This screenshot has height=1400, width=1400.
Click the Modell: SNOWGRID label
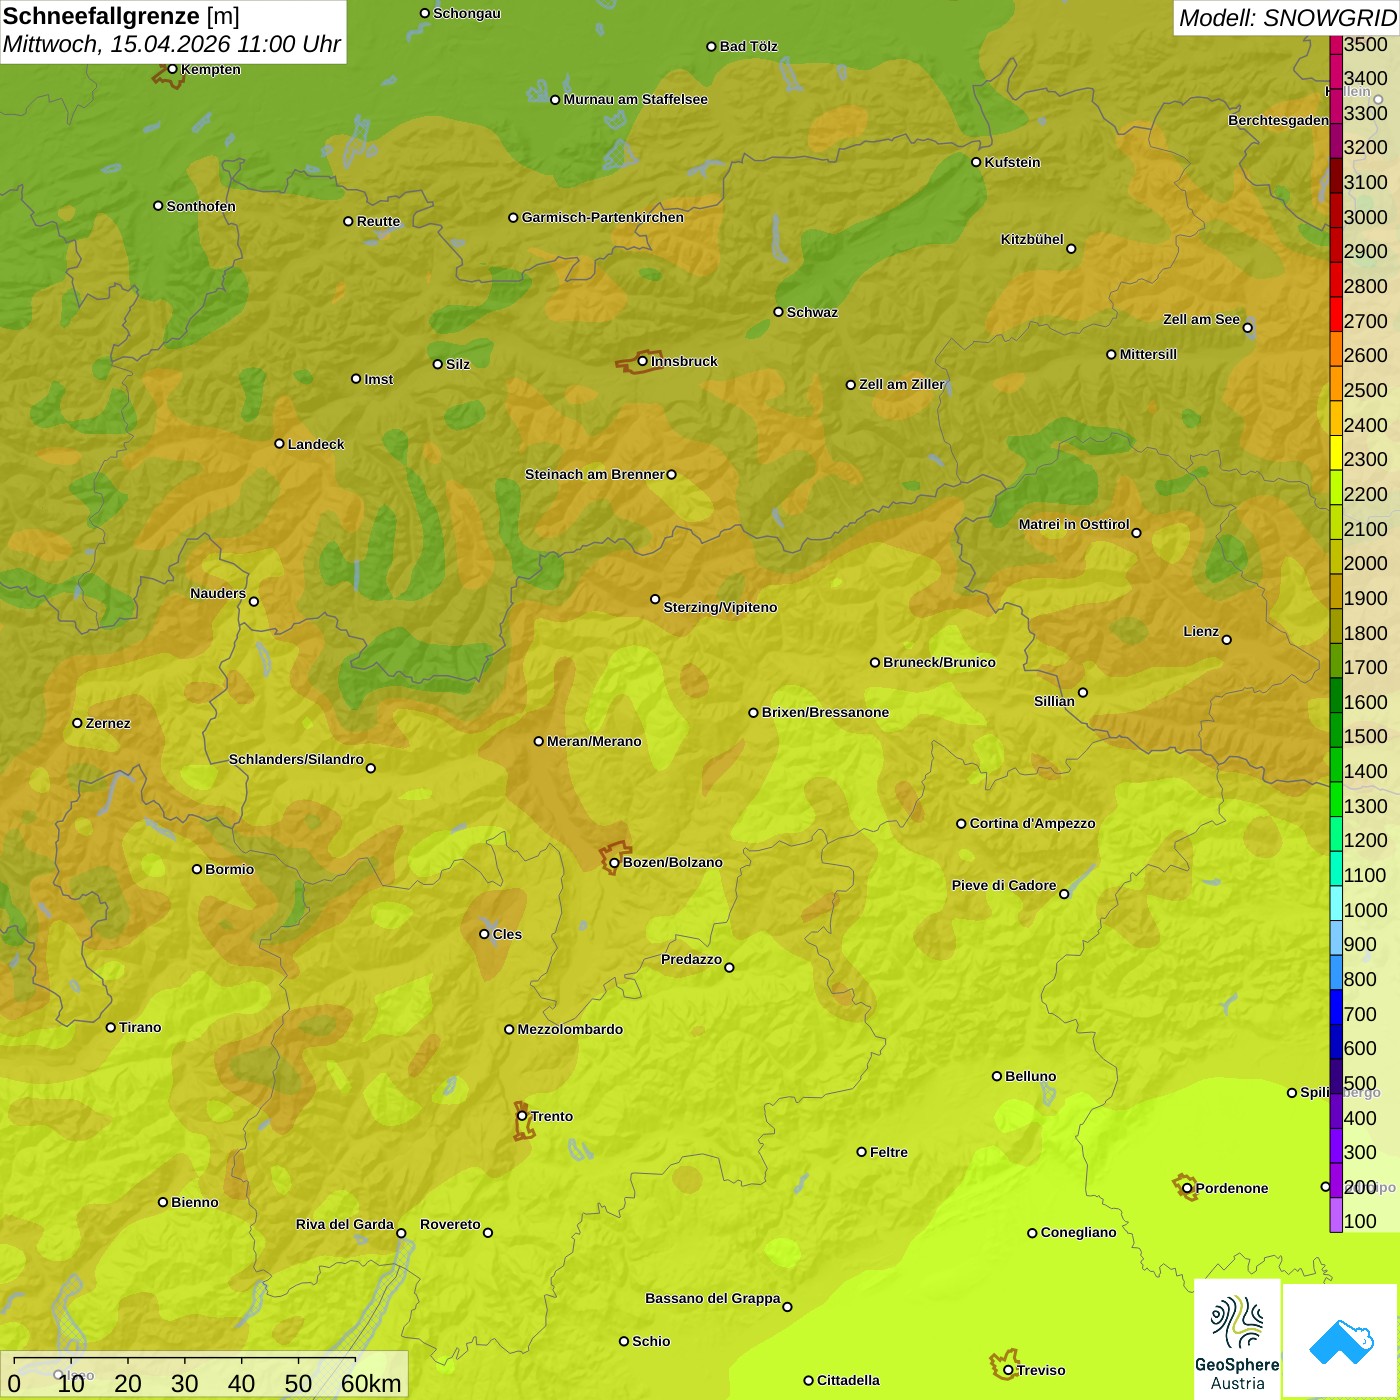(1287, 18)
